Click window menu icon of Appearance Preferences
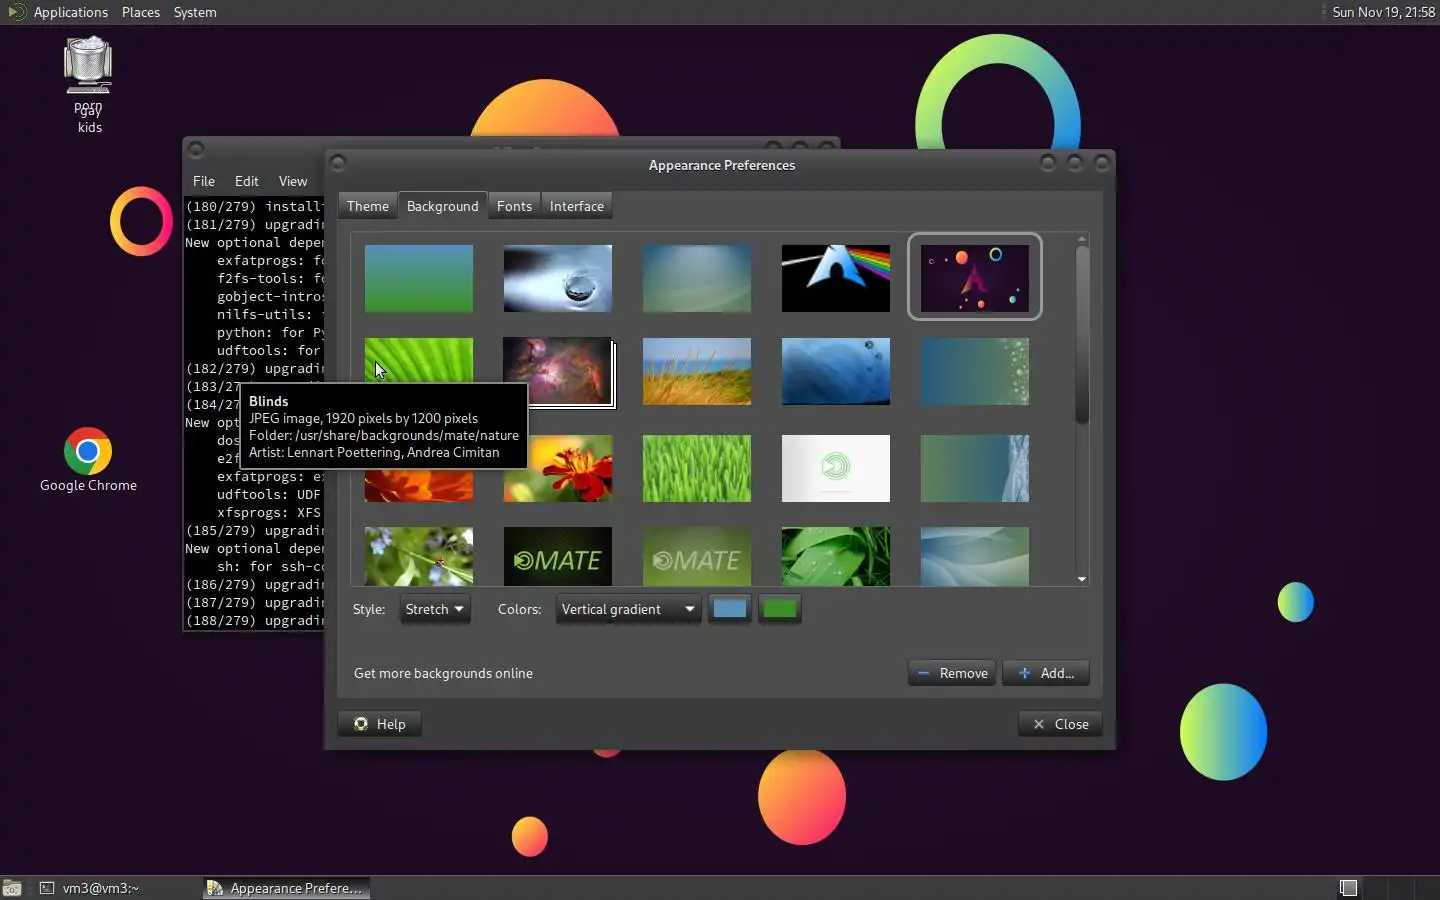Screen dimensions: 1440x900 [x=338, y=163]
